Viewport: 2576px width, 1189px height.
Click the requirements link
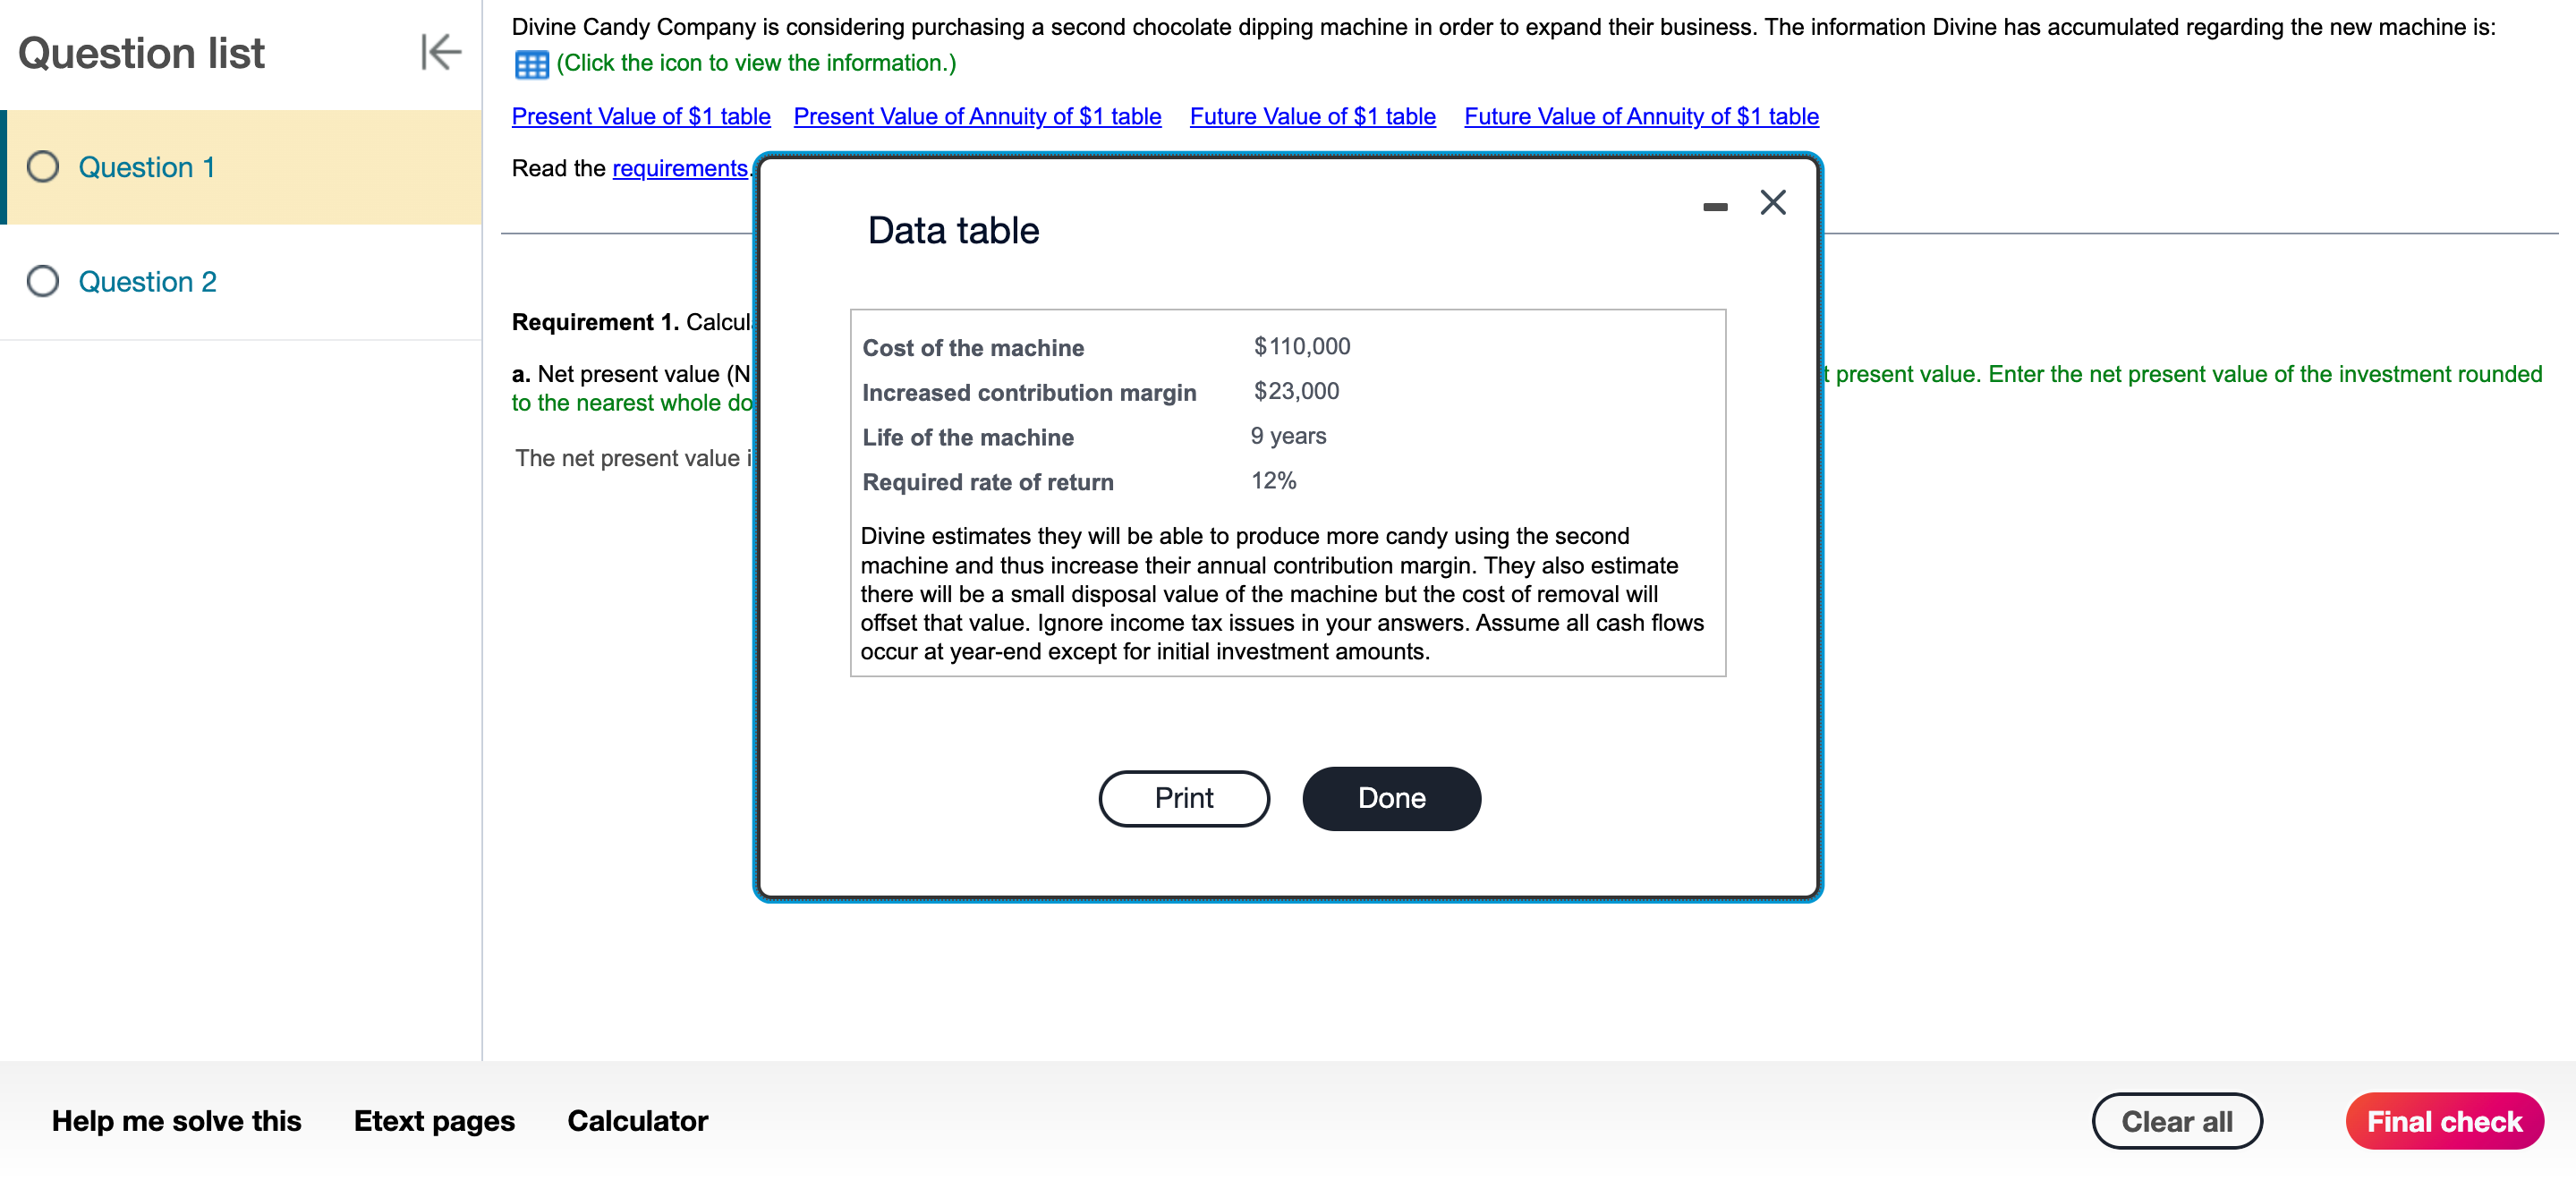(x=680, y=169)
